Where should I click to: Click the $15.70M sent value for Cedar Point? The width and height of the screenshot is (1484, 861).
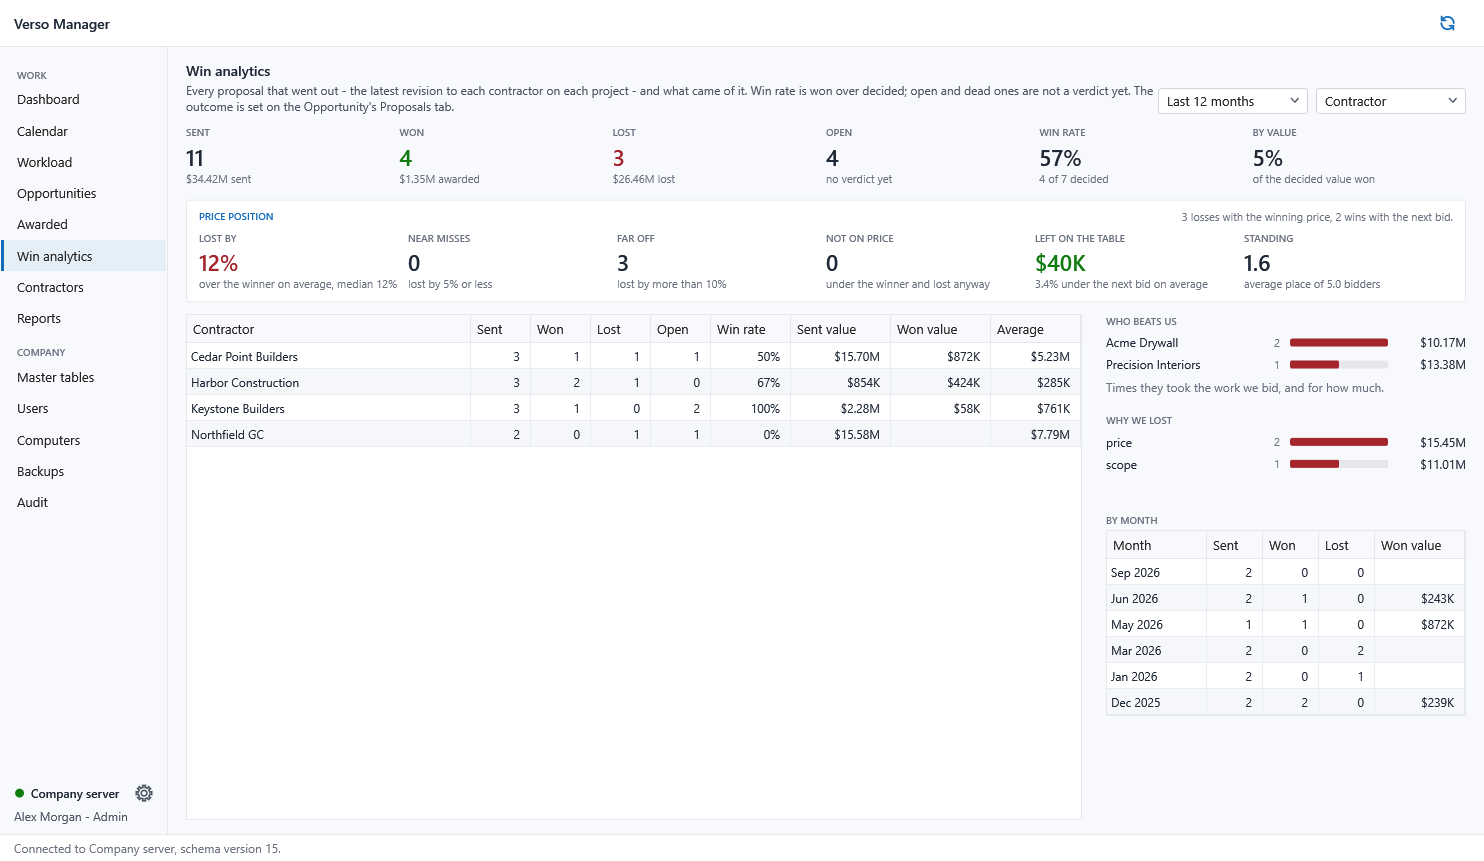click(x=857, y=356)
